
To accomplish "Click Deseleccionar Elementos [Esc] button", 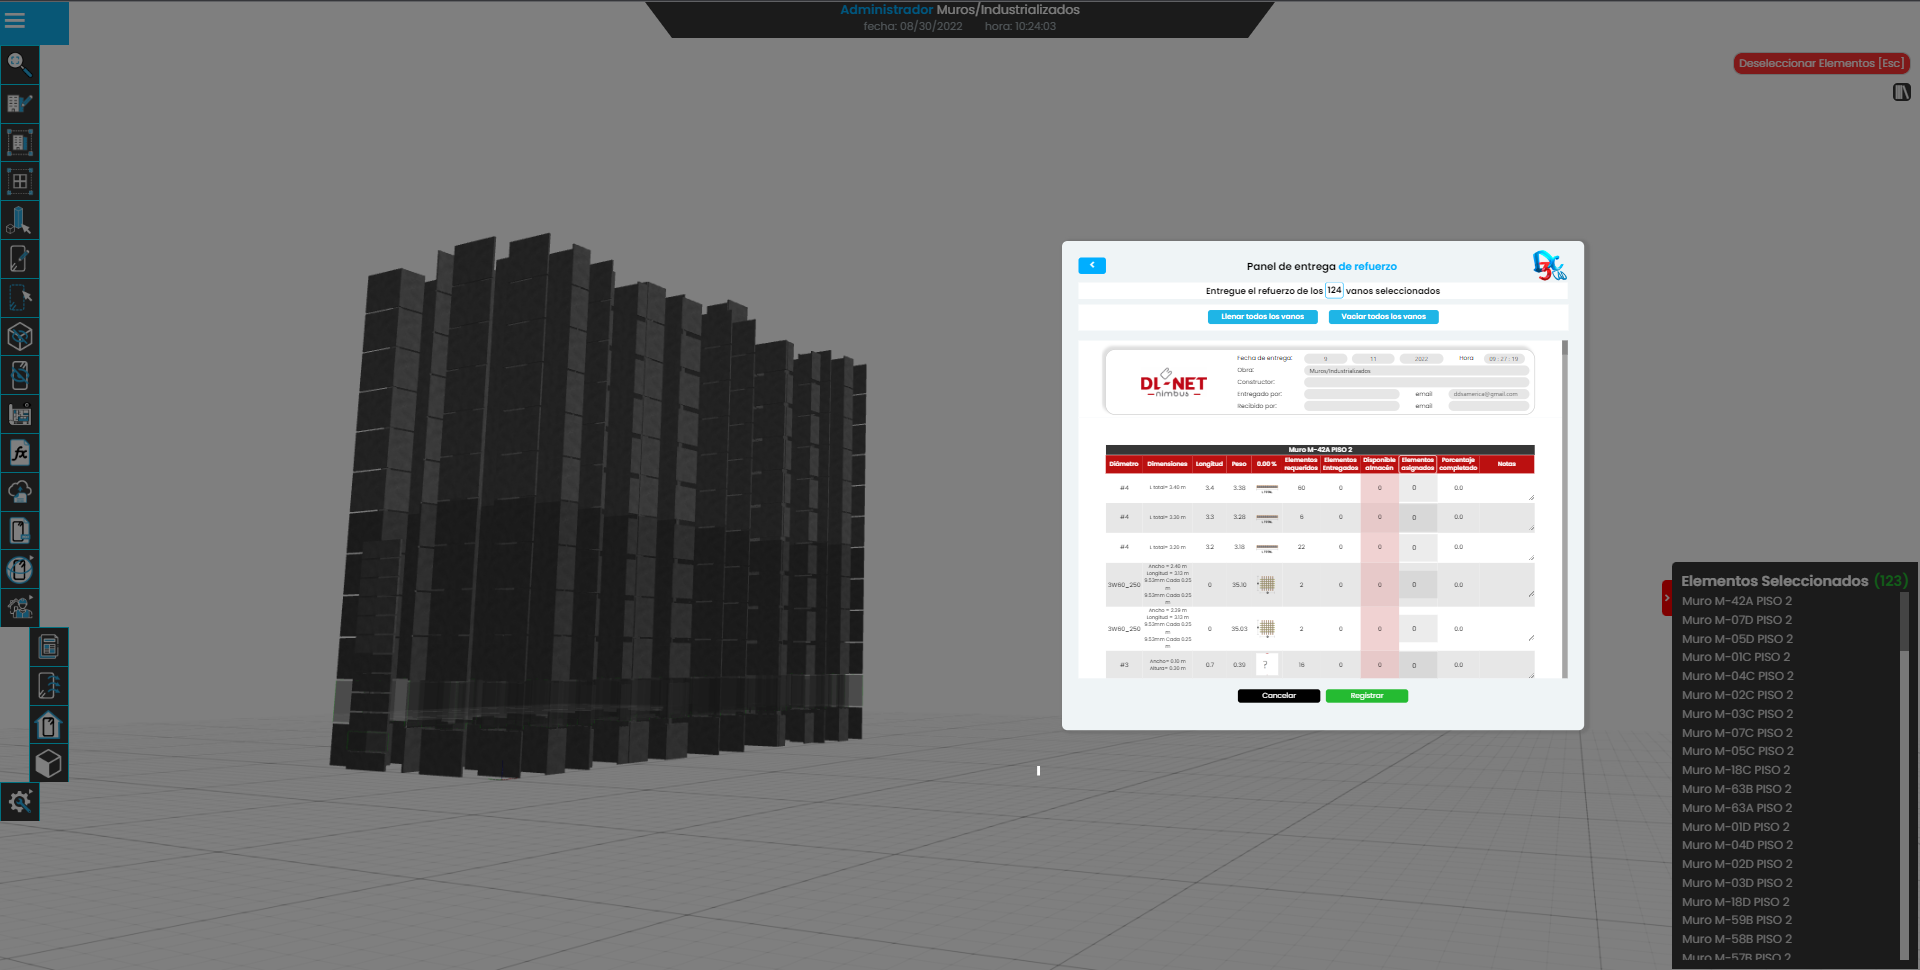I will [1821, 63].
